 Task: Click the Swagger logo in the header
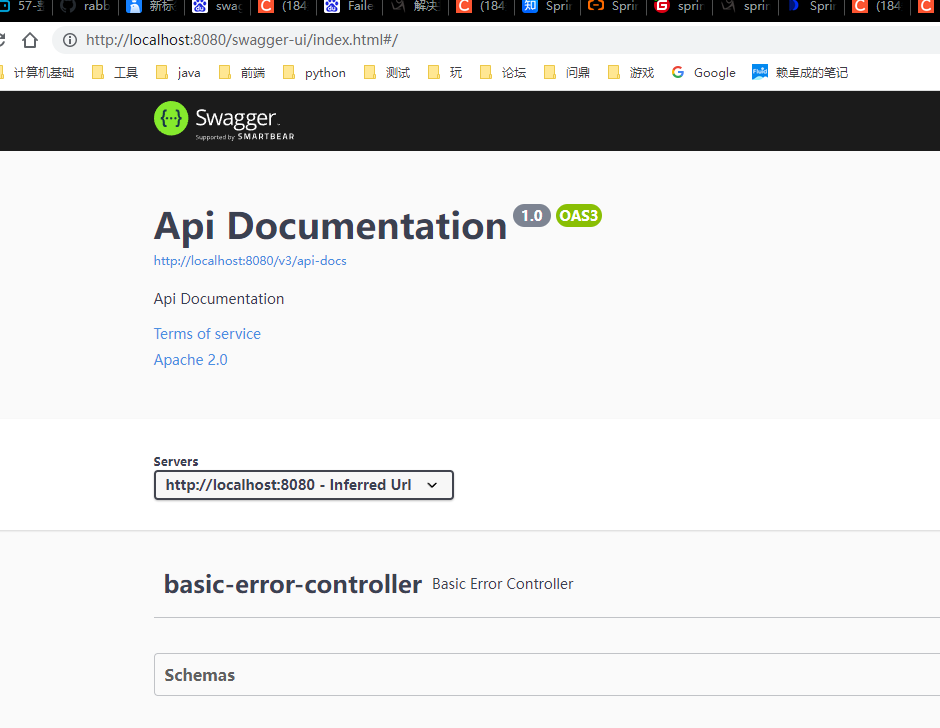coord(224,121)
